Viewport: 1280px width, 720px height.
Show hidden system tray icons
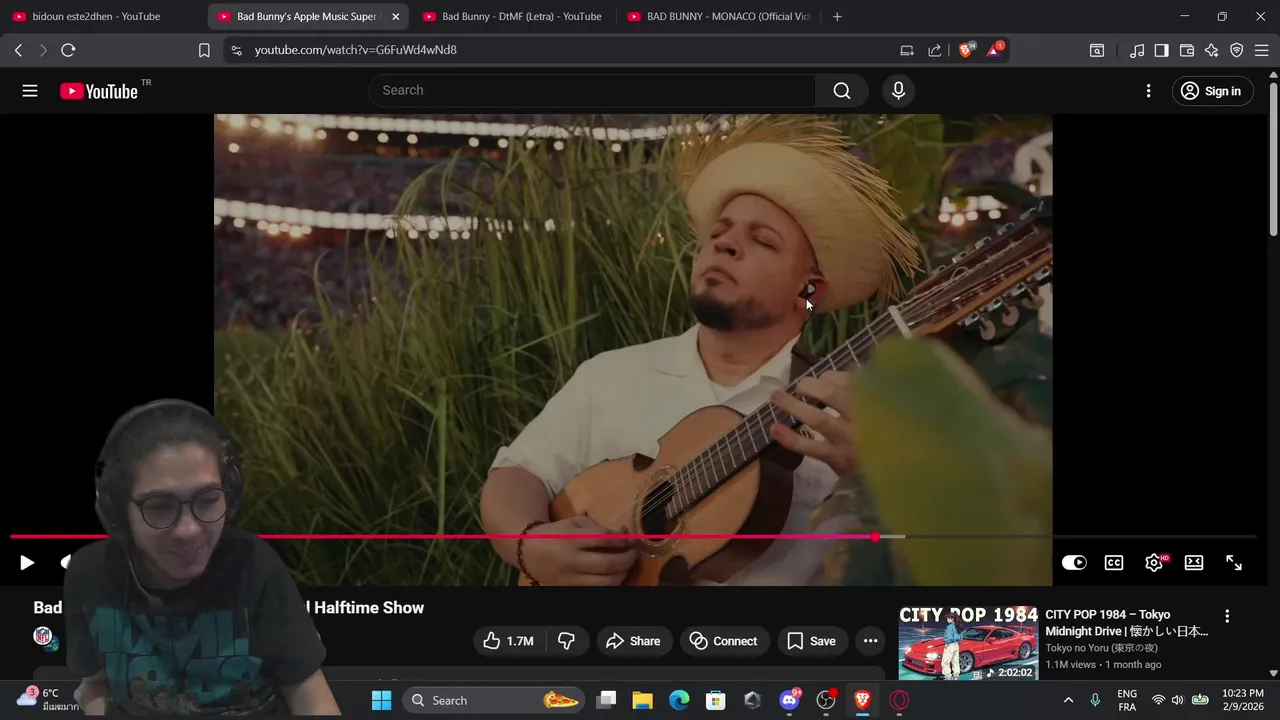point(1068,700)
